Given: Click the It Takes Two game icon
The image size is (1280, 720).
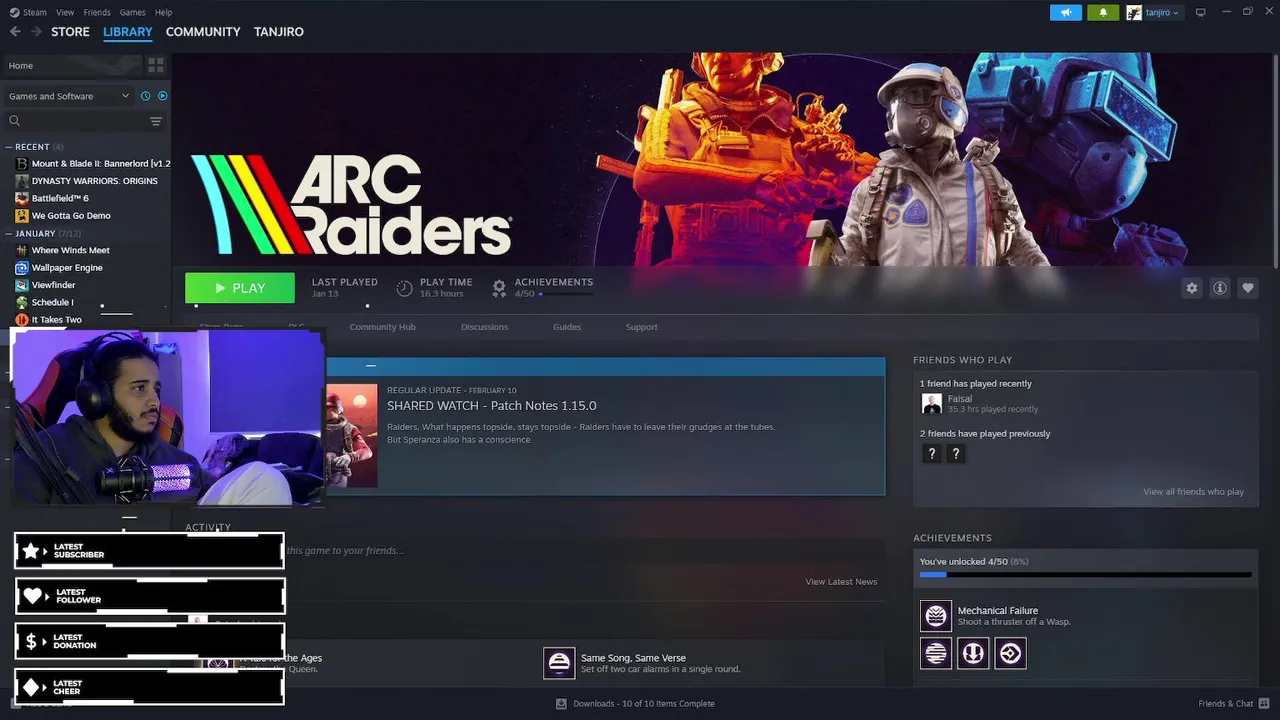Looking at the screenshot, I should pyautogui.click(x=22, y=320).
